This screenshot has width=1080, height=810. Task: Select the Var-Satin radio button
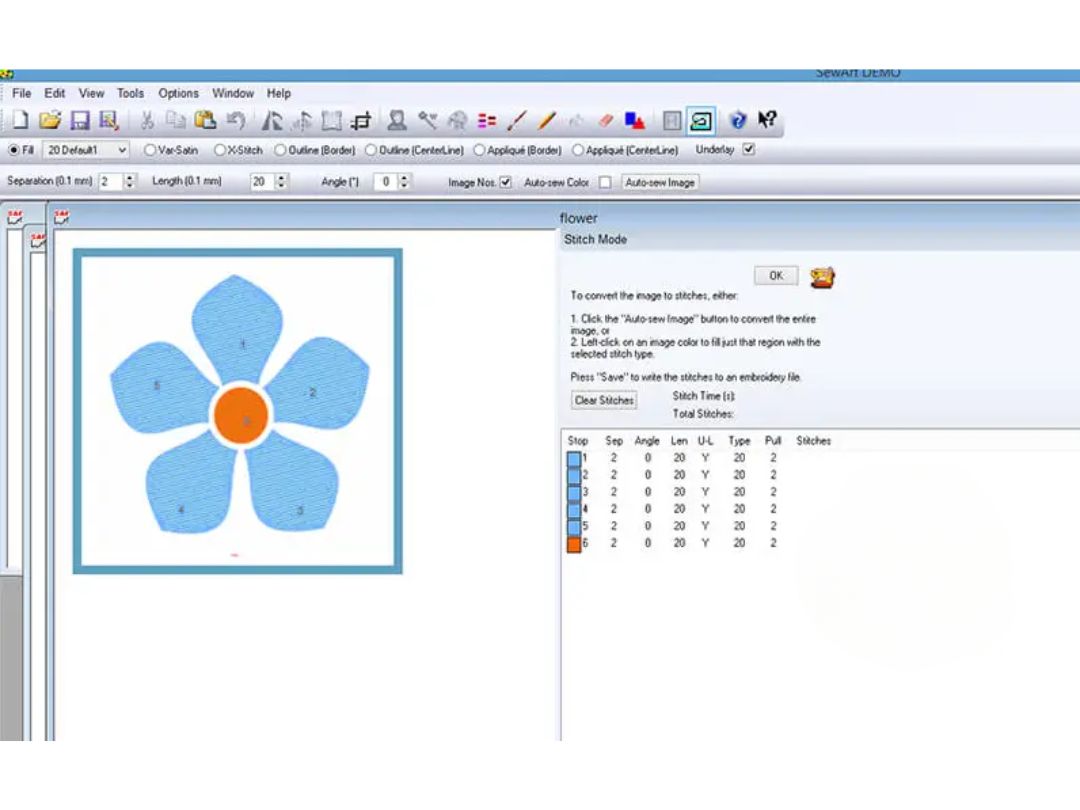(149, 149)
